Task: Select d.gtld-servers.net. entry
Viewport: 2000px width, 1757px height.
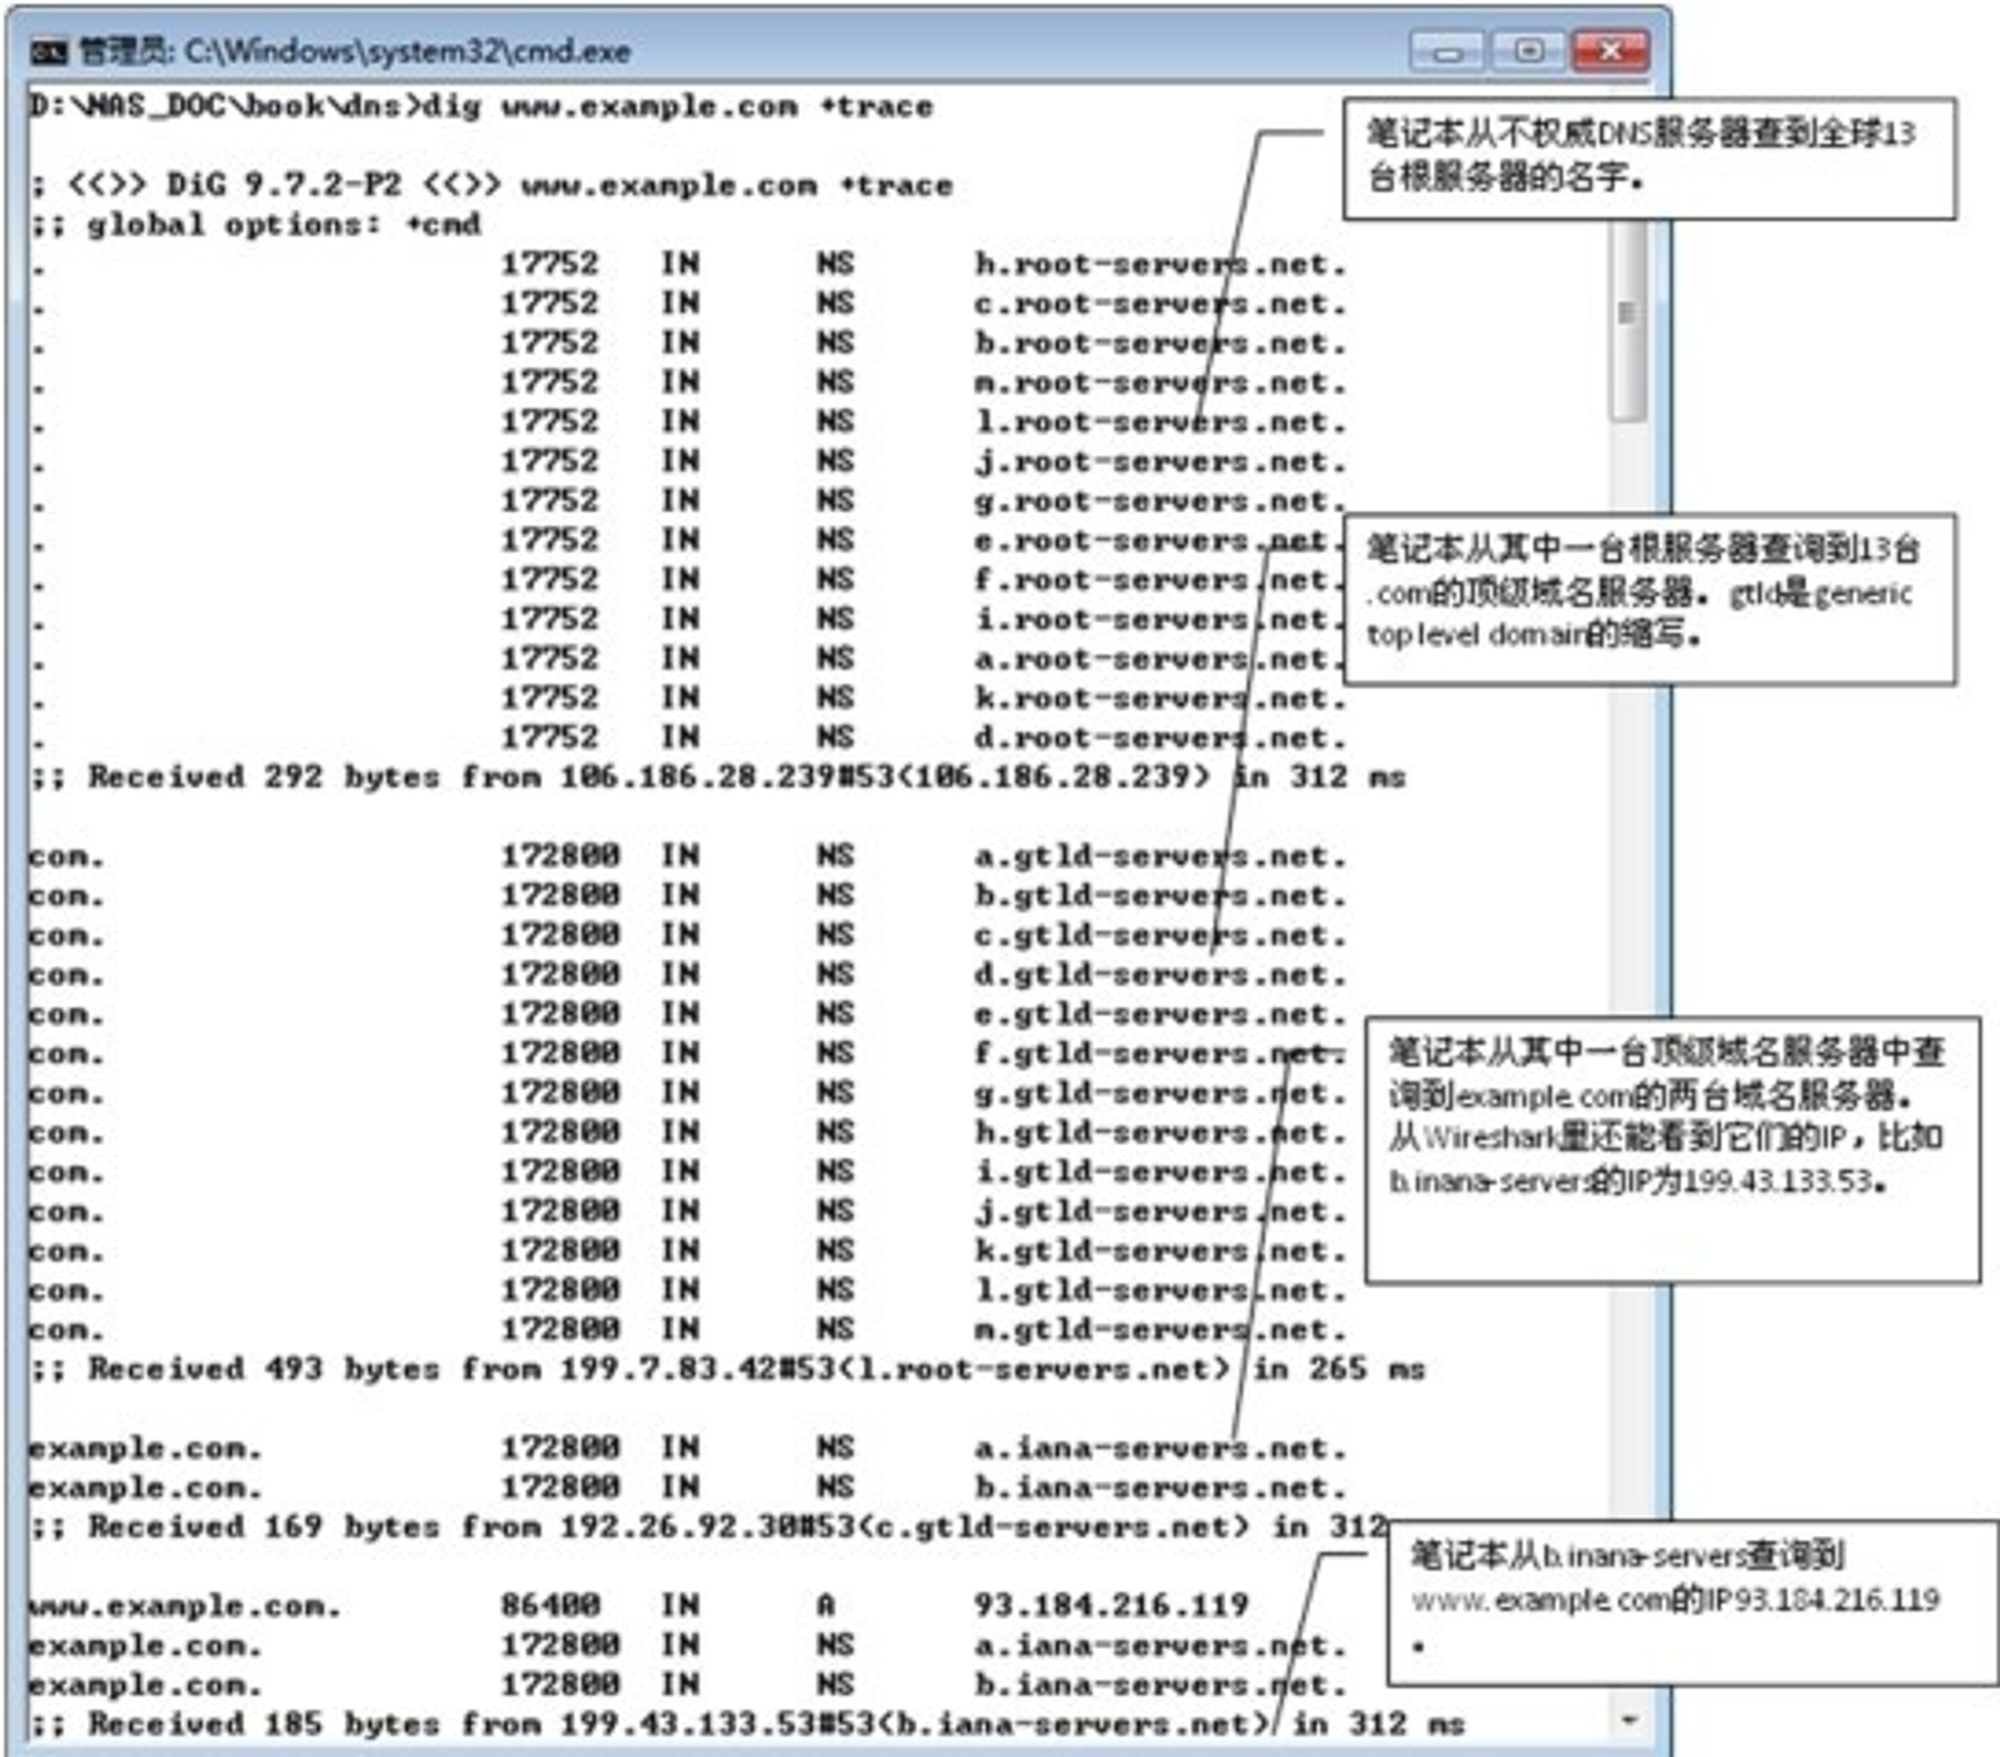Action: coord(1161,976)
